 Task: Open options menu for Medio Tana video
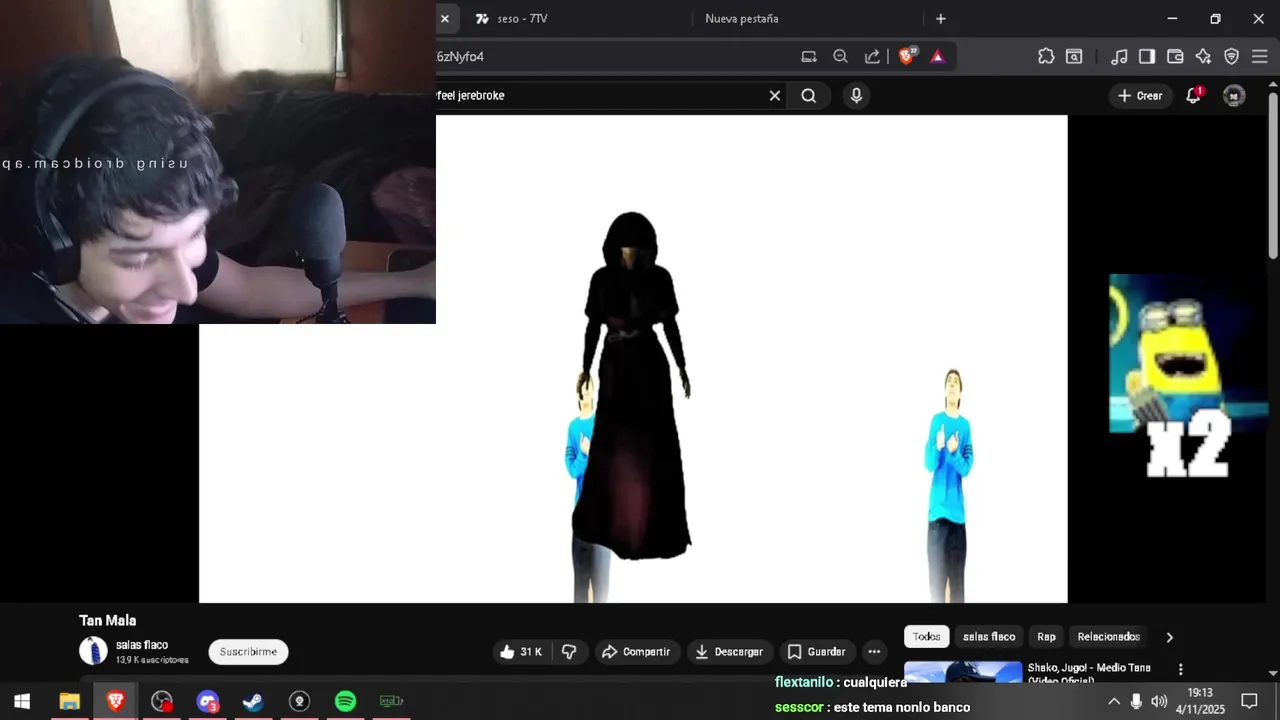click(1180, 669)
